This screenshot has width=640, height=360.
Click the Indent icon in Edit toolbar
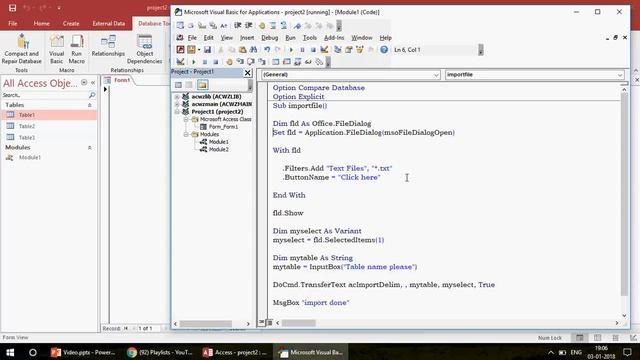[238, 25]
